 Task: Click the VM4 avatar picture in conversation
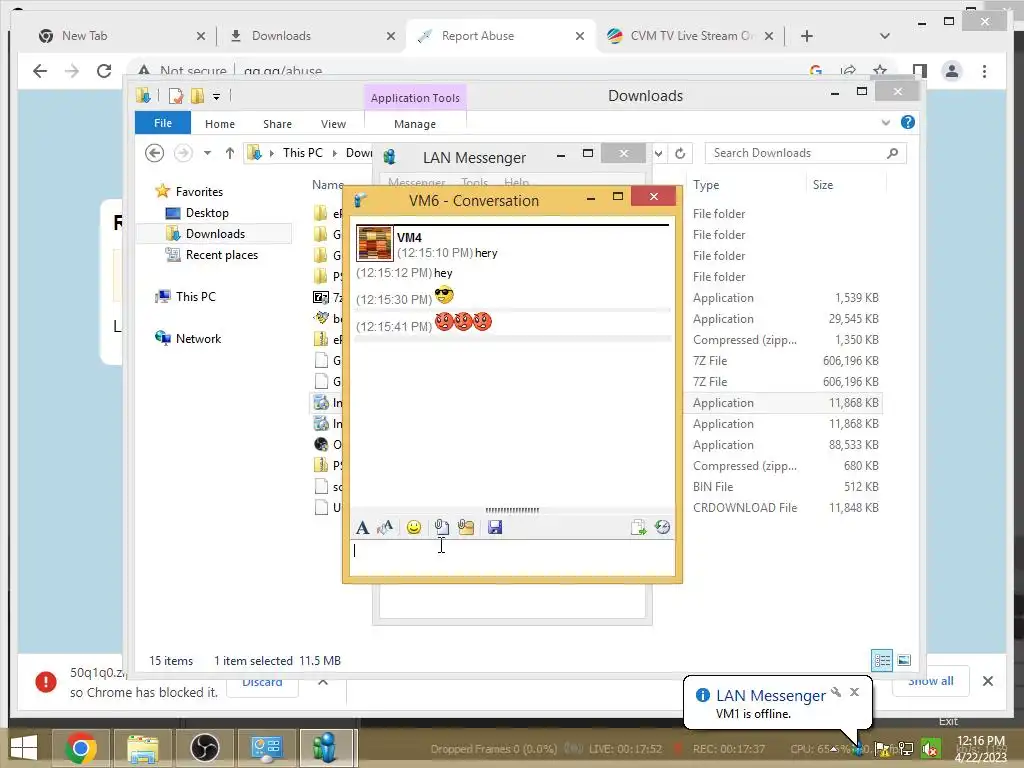pyautogui.click(x=375, y=243)
